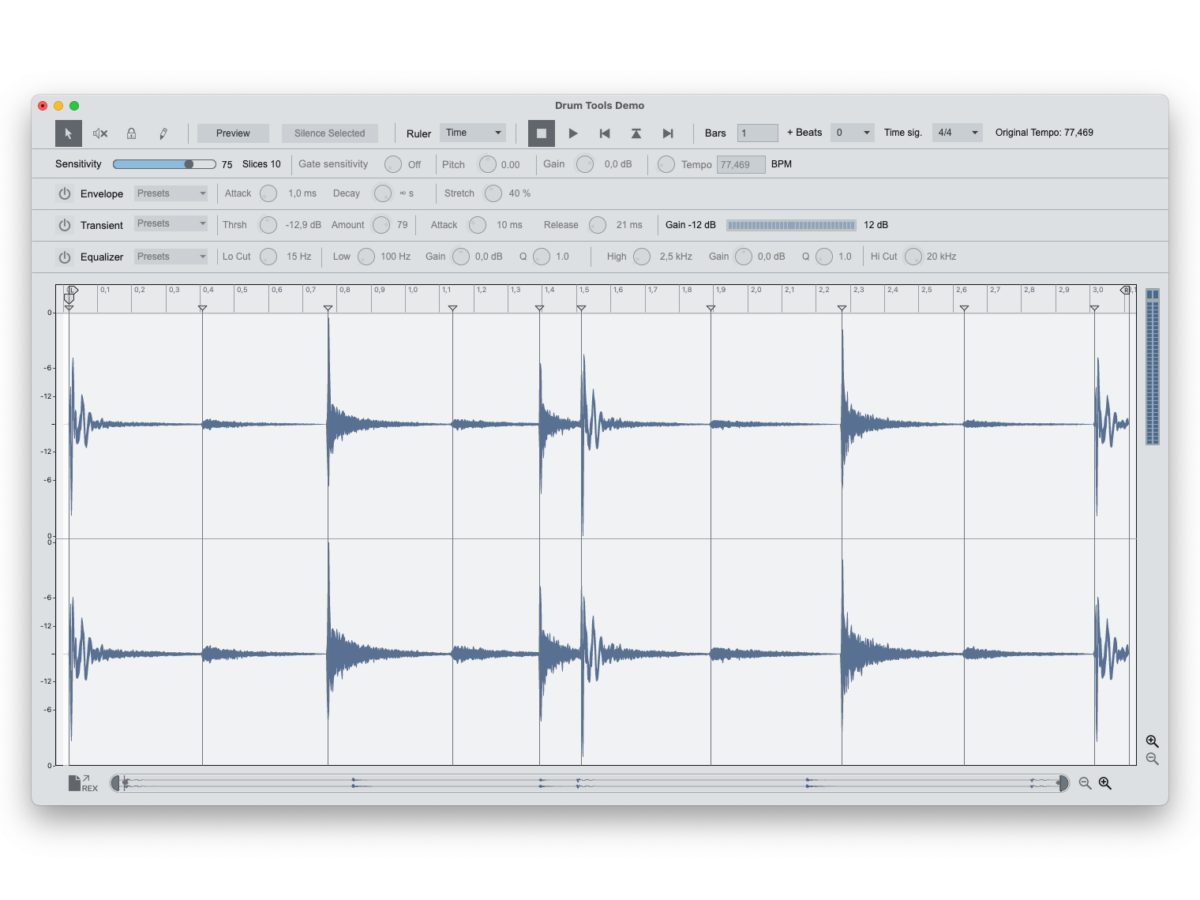Open the Time sig. 4/4 dropdown
The image size is (1200, 900).
[x=957, y=133]
